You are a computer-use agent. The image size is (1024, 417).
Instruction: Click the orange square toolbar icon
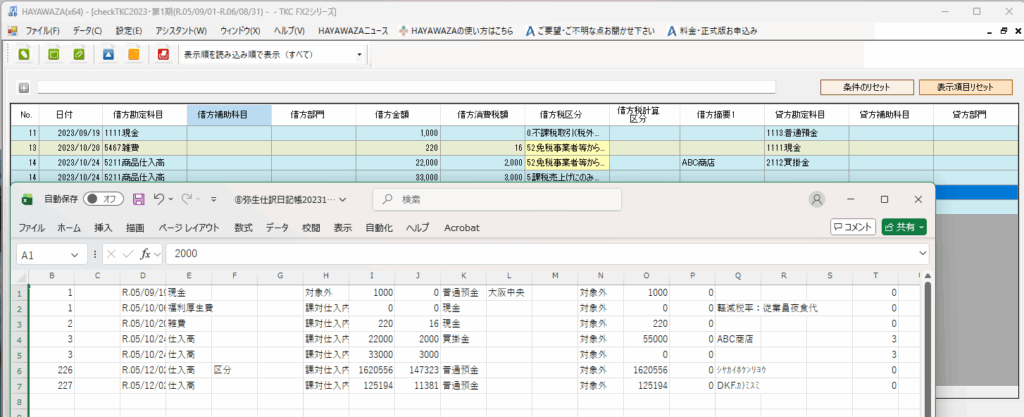pos(134,54)
